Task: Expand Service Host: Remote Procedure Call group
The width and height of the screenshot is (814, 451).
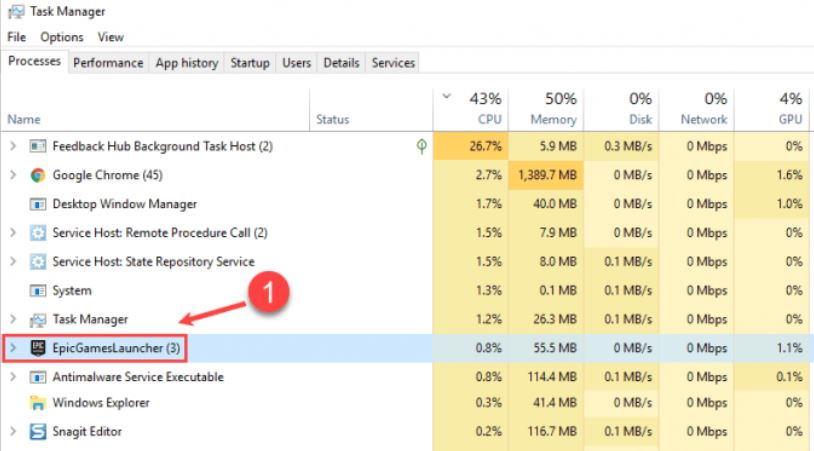Action: (x=13, y=233)
